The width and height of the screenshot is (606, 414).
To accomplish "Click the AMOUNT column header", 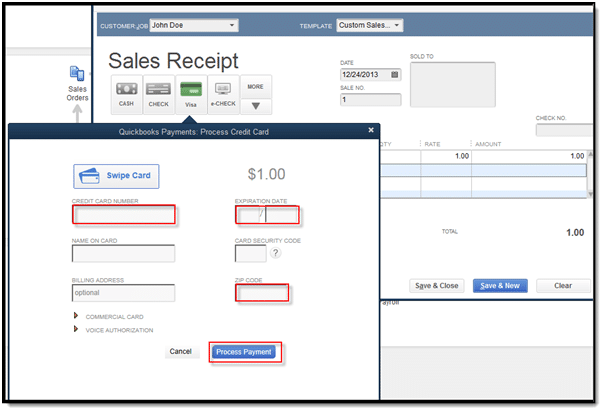I will click(488, 144).
